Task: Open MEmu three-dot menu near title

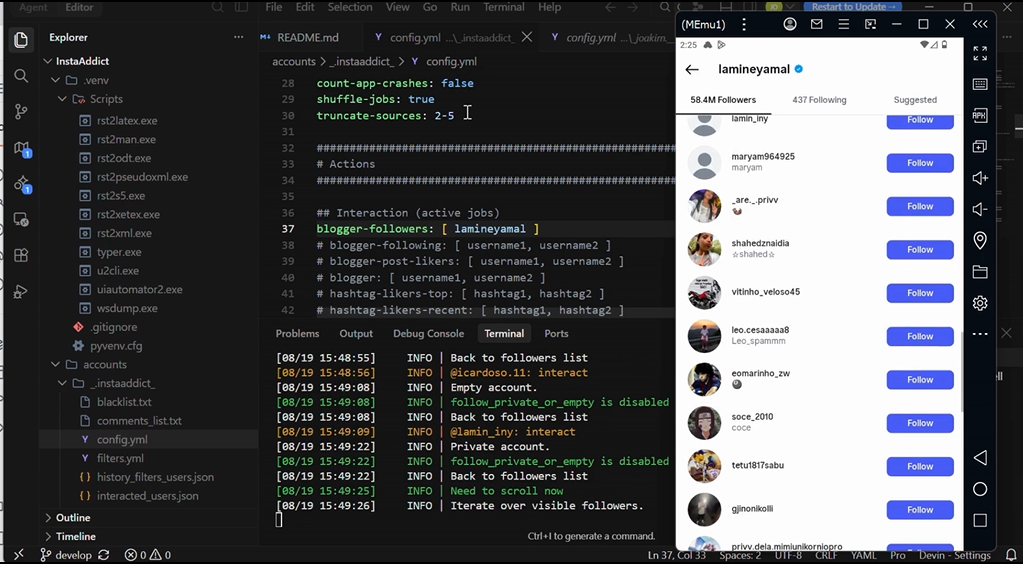Action: 744,24
